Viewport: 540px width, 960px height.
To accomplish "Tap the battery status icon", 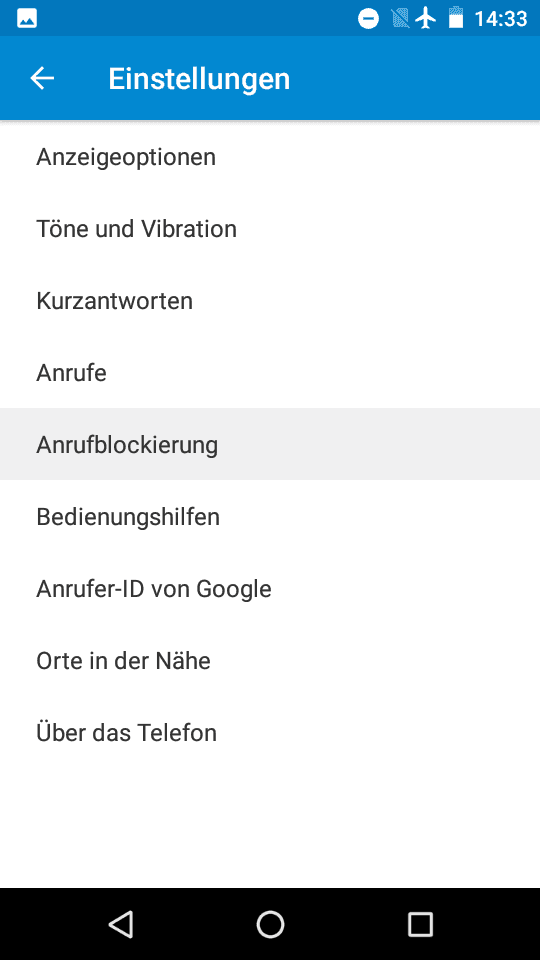I will (456, 19).
